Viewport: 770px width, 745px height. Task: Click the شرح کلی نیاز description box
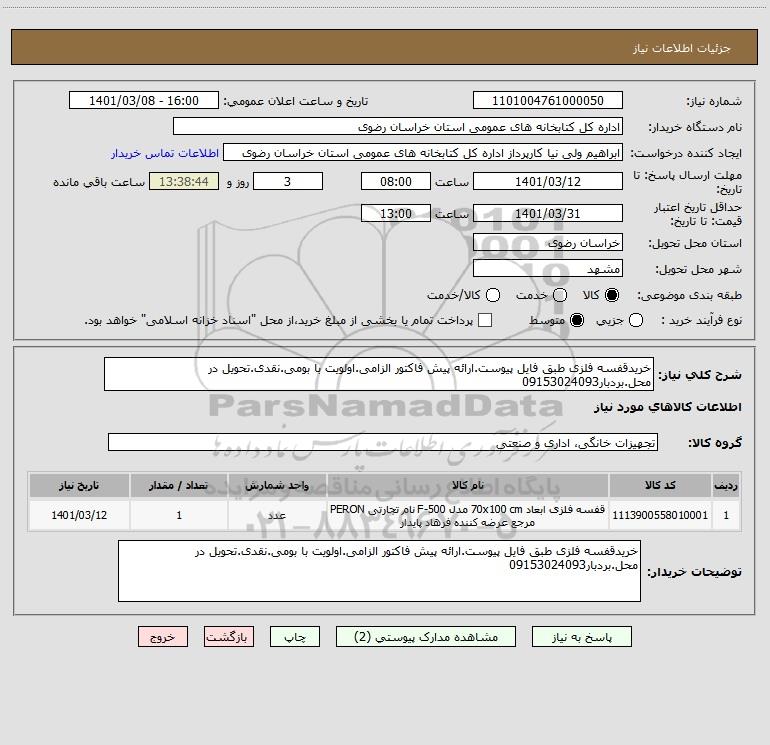point(379,374)
